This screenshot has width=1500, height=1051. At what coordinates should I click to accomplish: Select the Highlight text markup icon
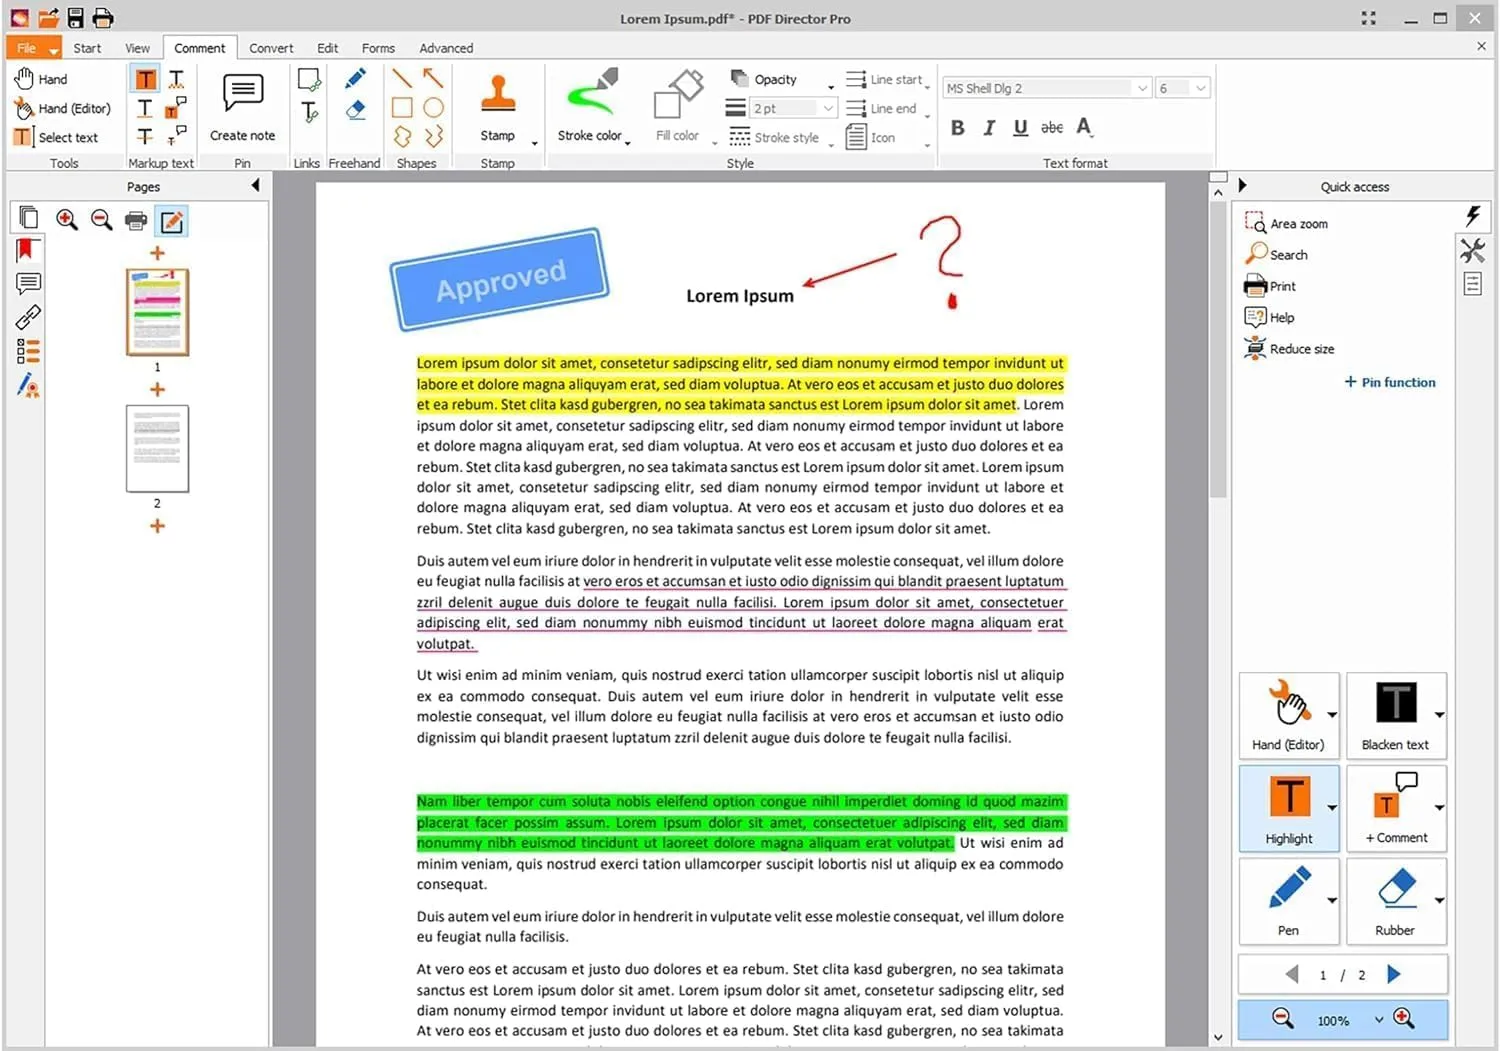(145, 78)
